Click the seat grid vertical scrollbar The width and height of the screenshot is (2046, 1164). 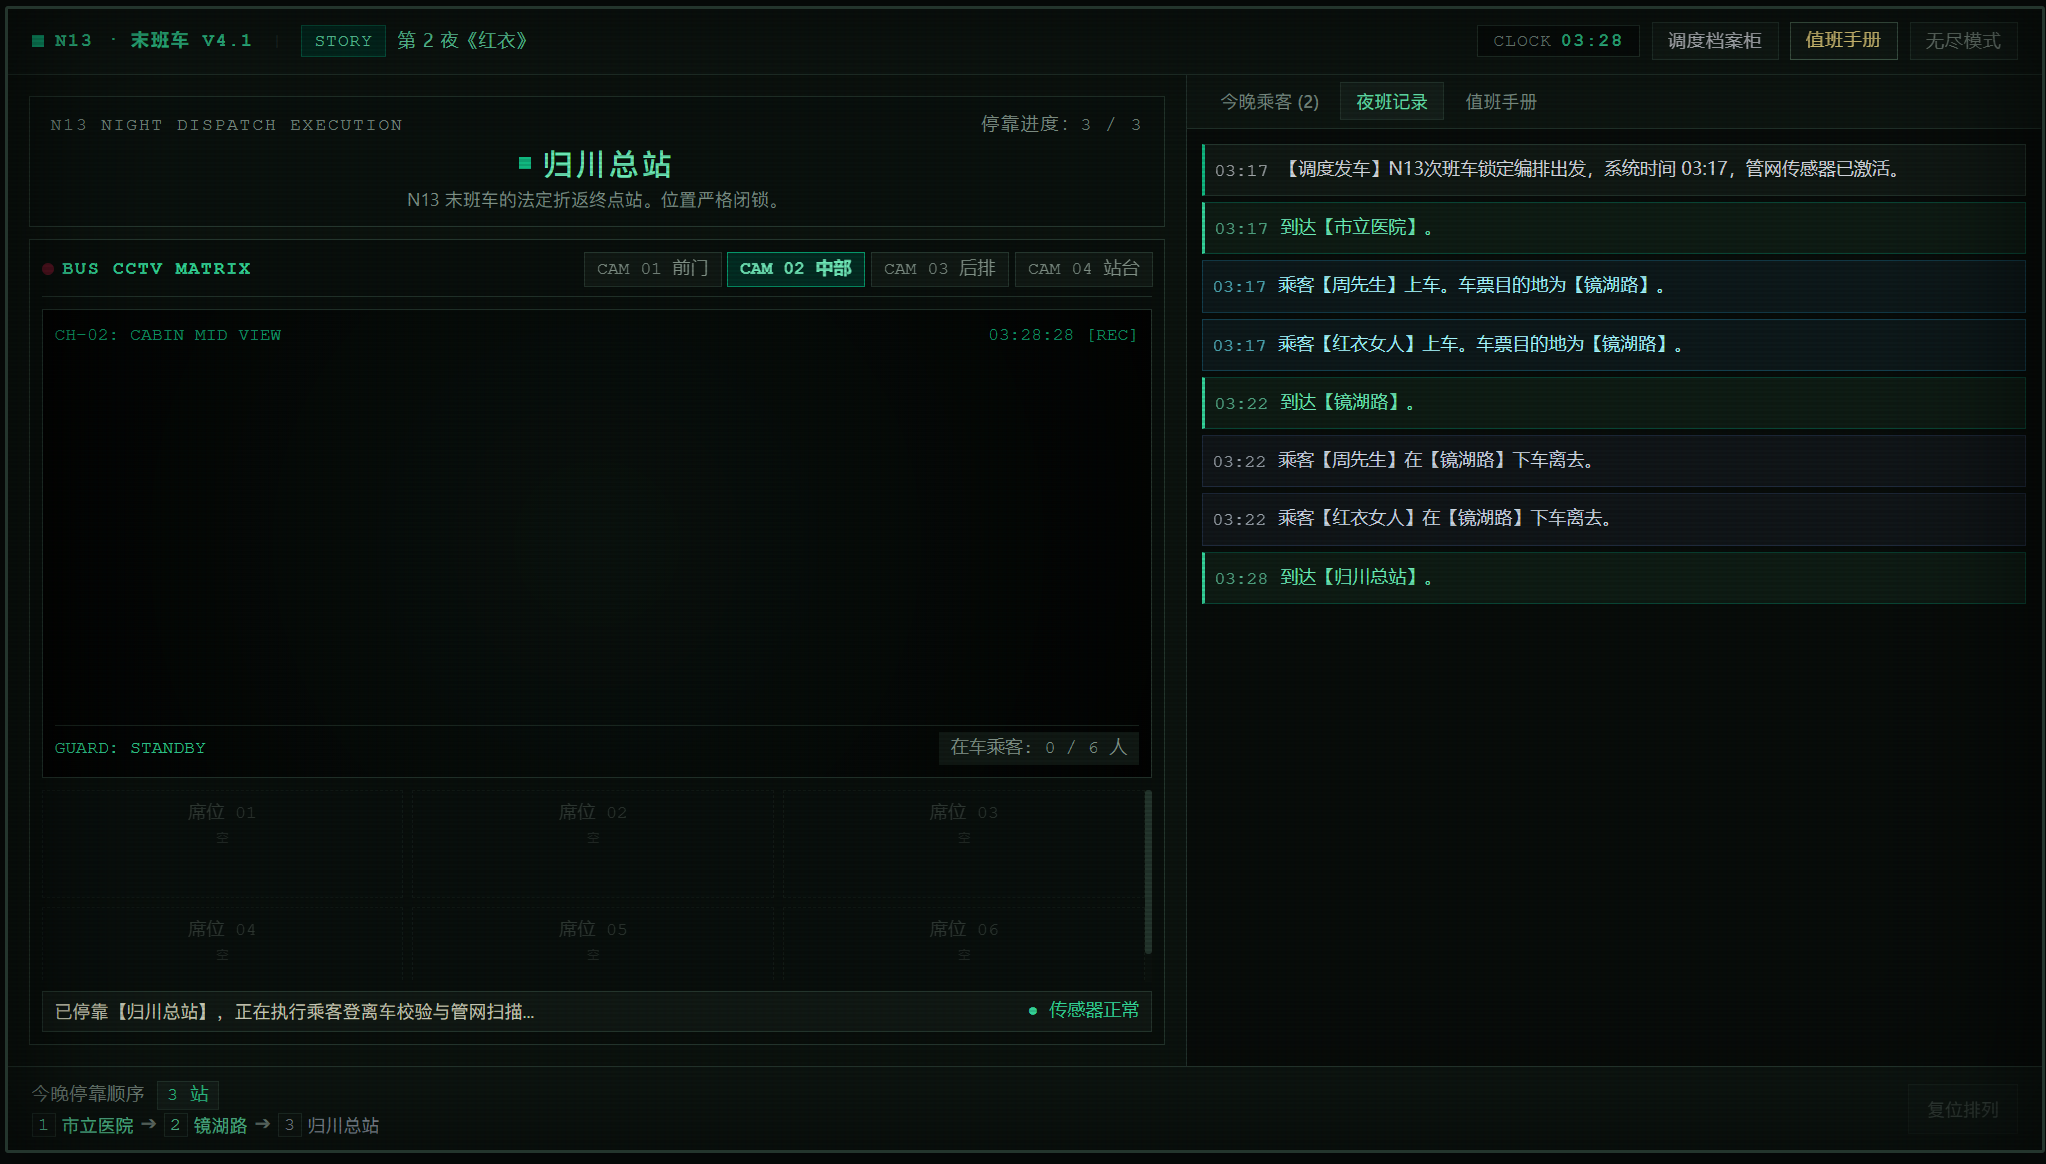(1148, 872)
